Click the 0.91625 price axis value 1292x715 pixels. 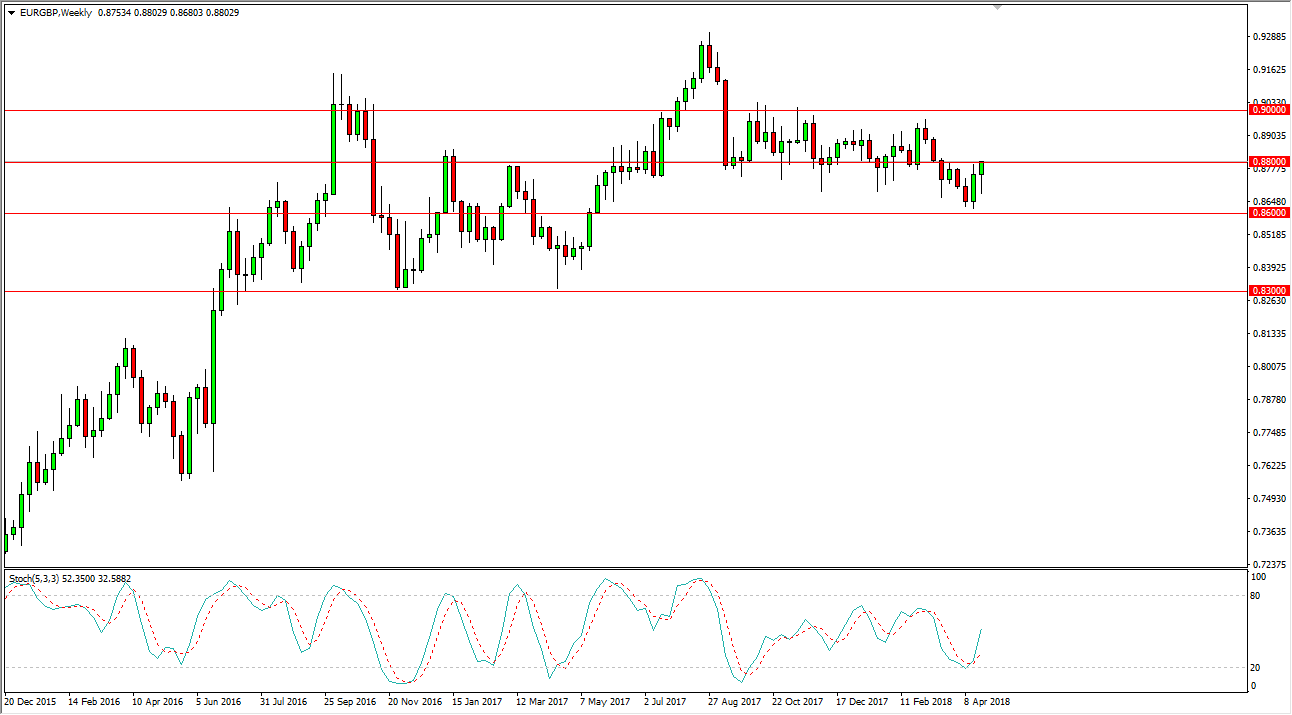pyautogui.click(x=1268, y=70)
